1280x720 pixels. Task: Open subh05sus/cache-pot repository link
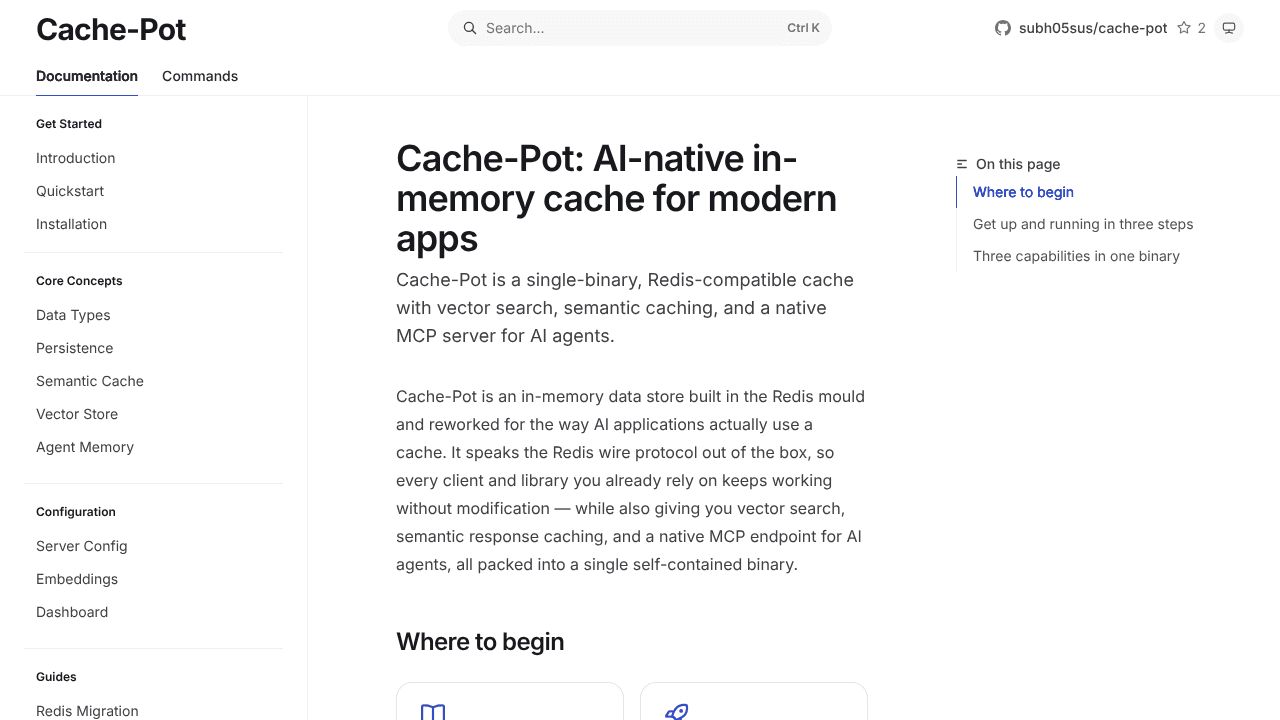1093,28
